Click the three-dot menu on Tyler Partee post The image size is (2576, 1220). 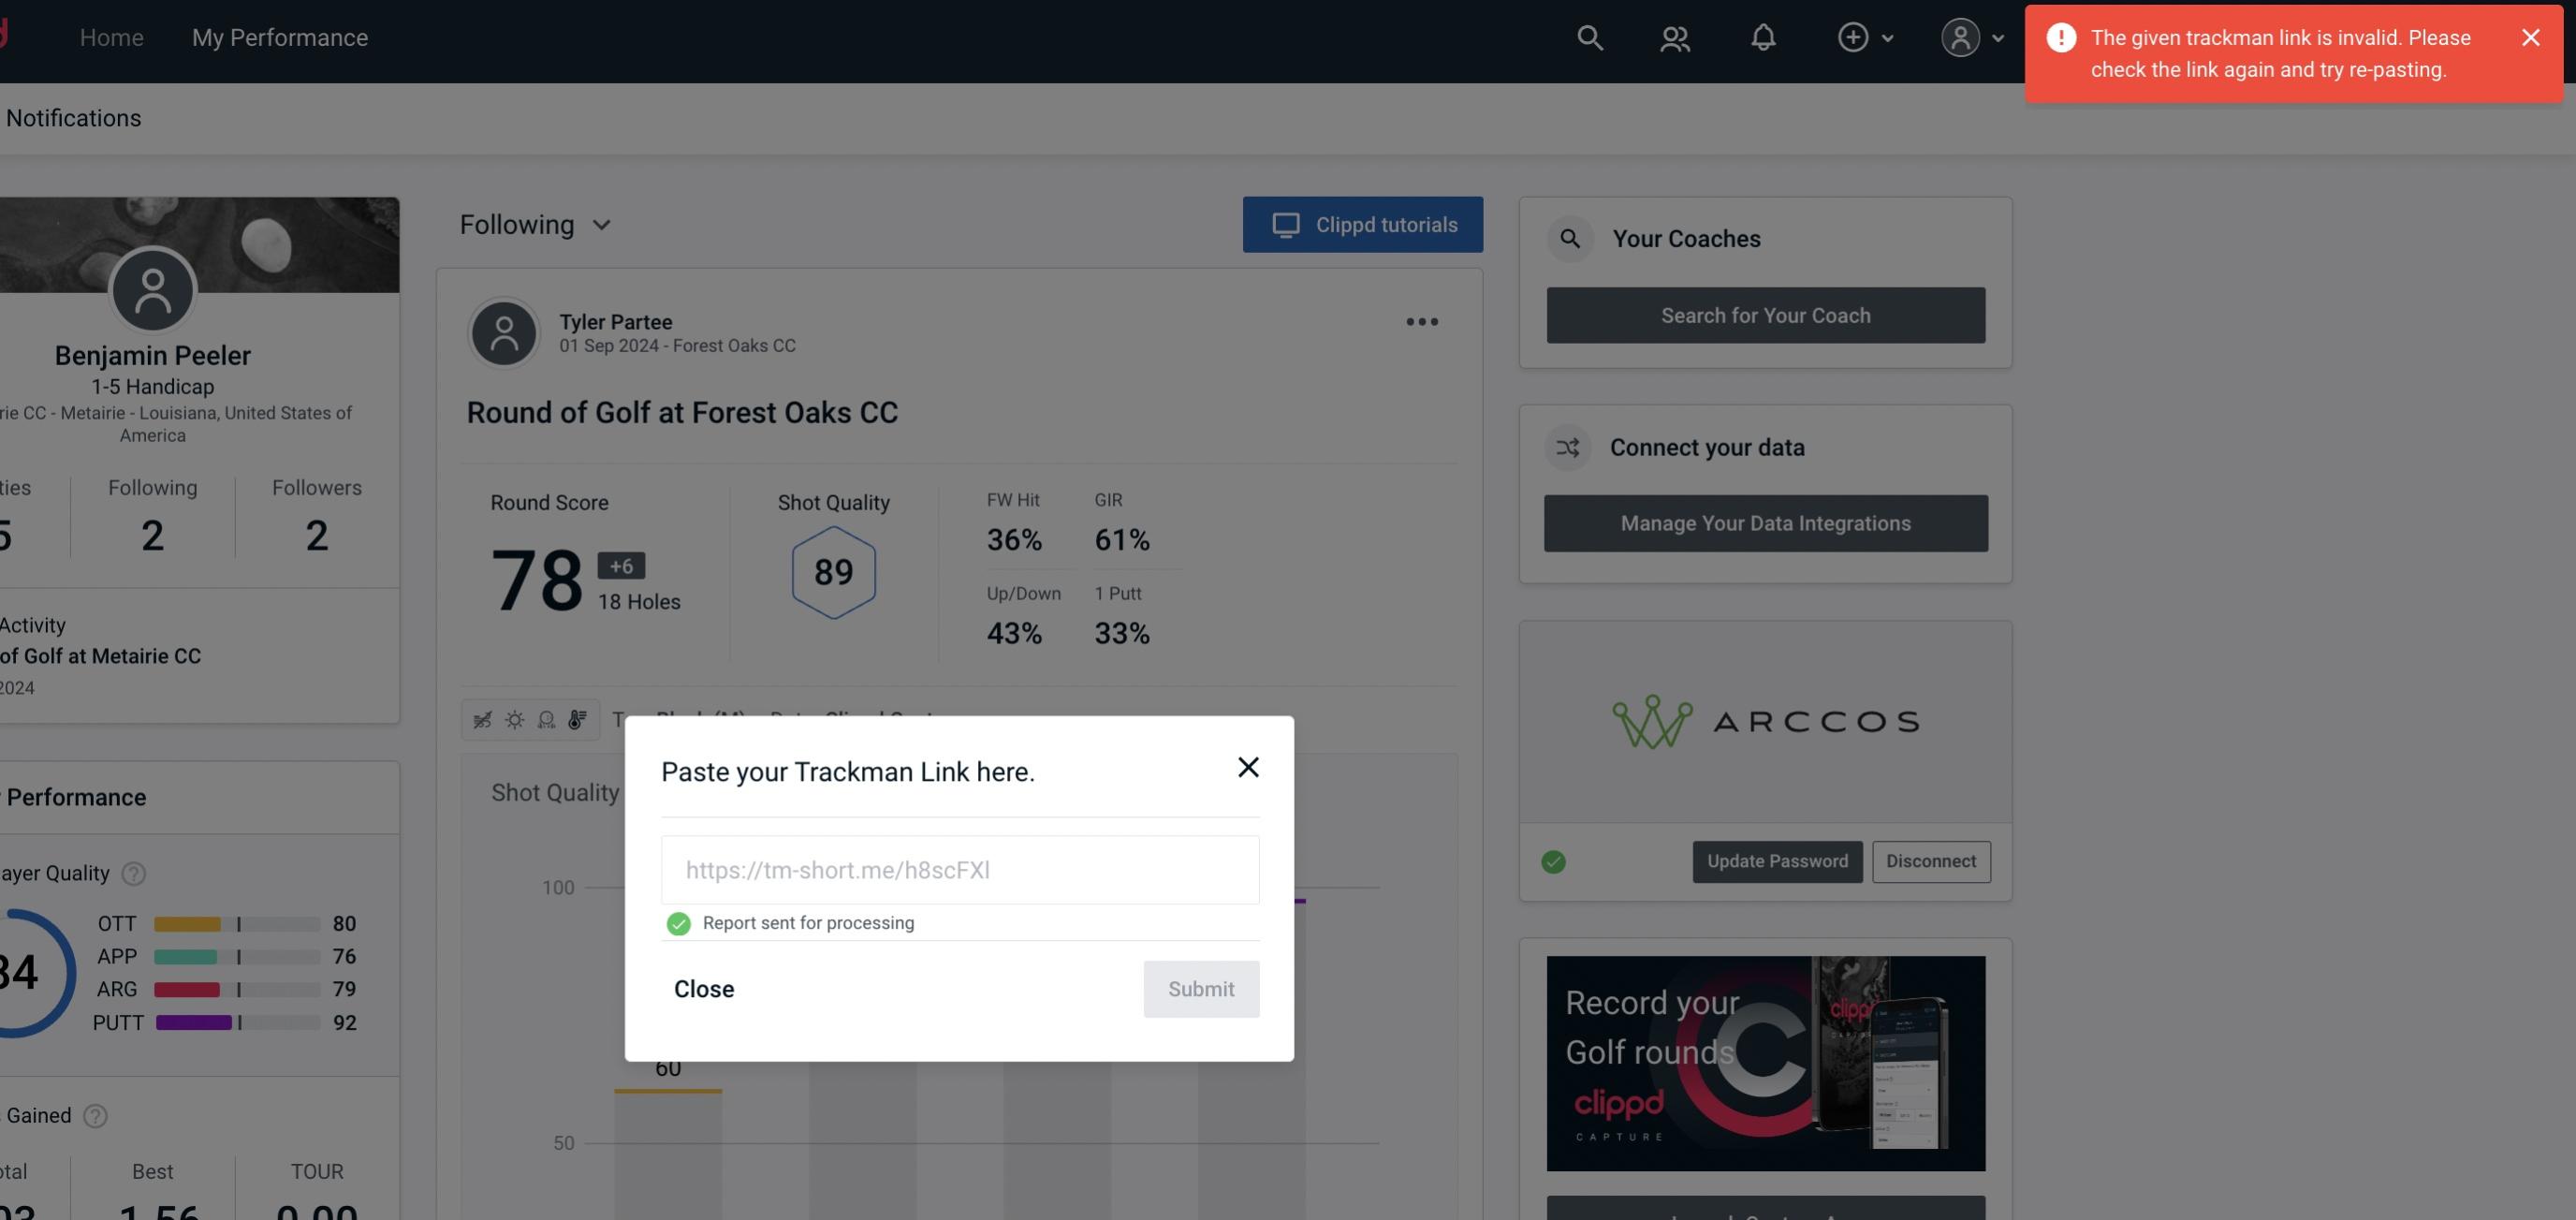click(1421, 322)
